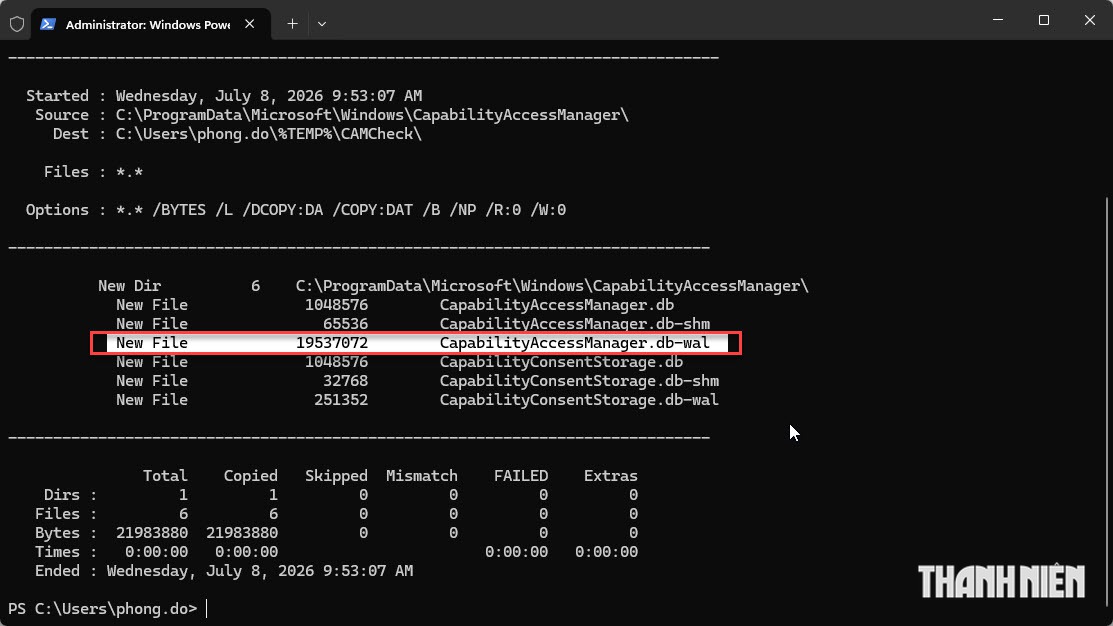Screen dimensions: 1113x626
Task: Click the Mismatch column header
Action: (422, 476)
